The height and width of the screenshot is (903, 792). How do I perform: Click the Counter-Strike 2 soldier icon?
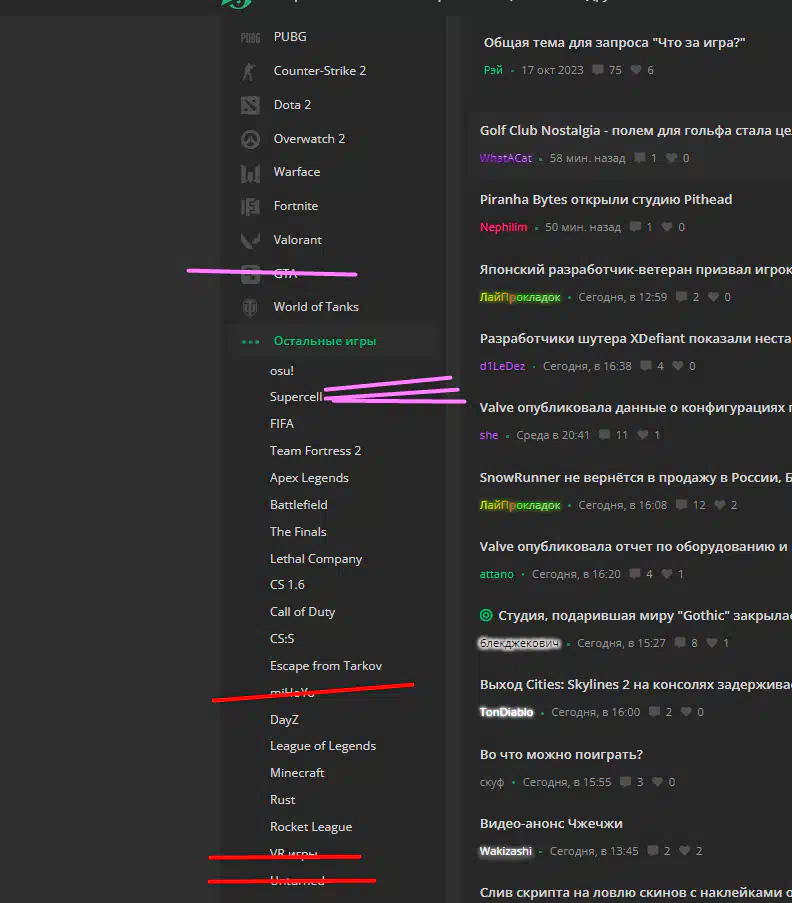(x=249, y=71)
